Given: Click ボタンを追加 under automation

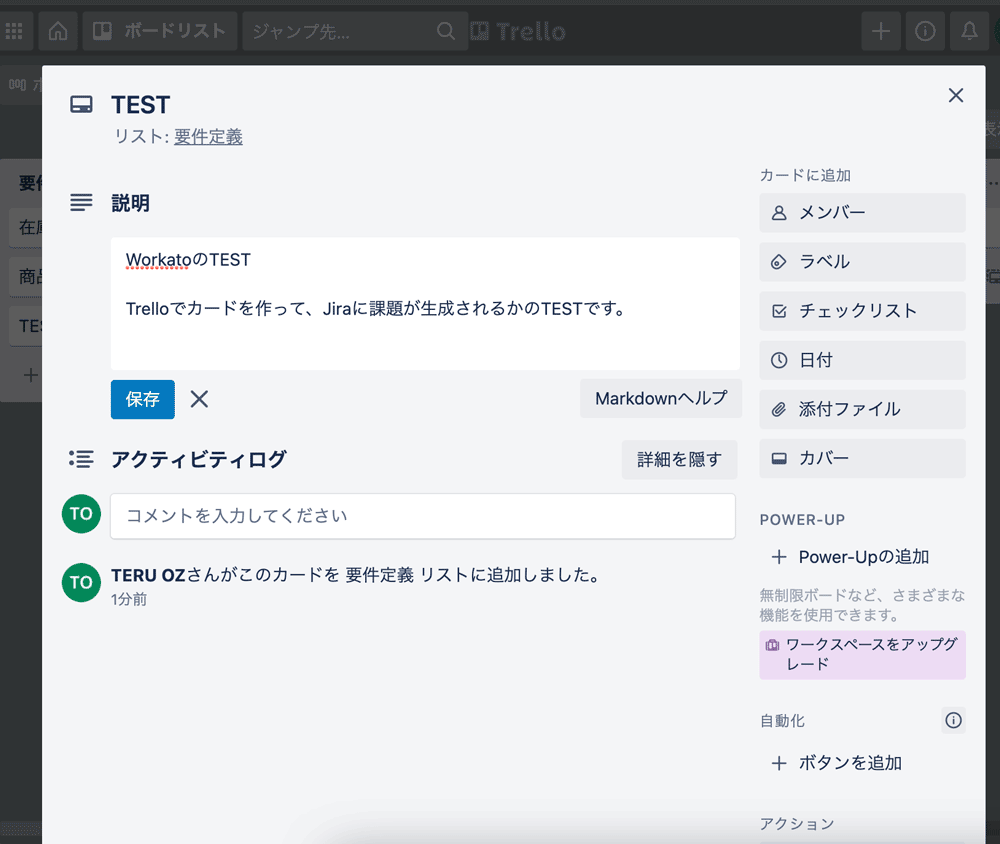Looking at the screenshot, I should coord(862,763).
